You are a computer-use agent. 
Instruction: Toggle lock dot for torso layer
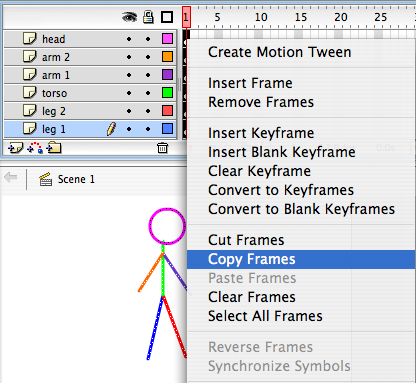tap(148, 93)
